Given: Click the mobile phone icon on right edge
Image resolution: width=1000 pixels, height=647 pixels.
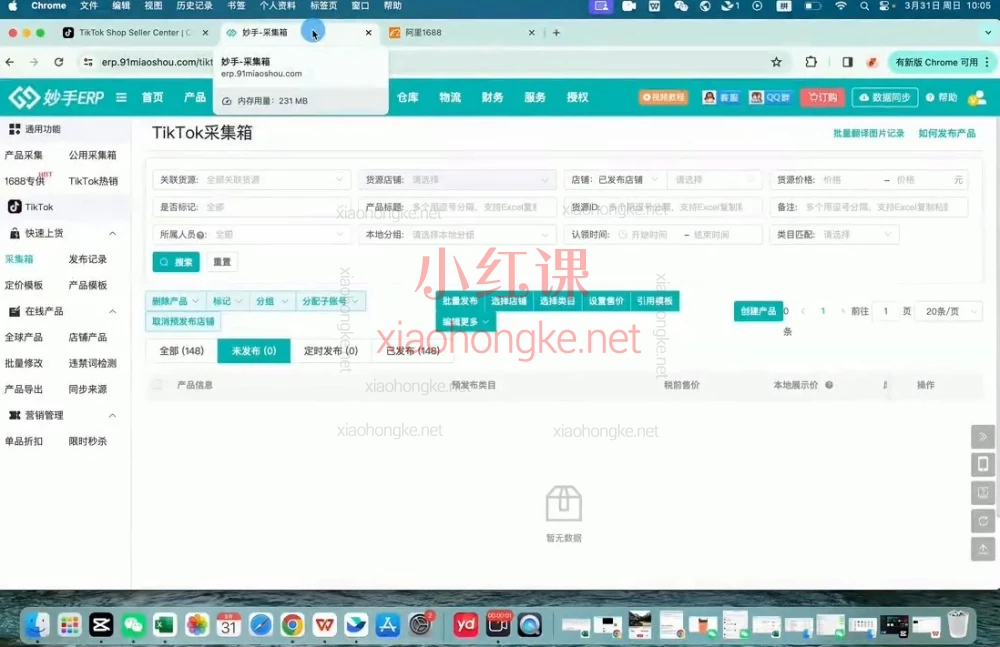Looking at the screenshot, I should [983, 464].
